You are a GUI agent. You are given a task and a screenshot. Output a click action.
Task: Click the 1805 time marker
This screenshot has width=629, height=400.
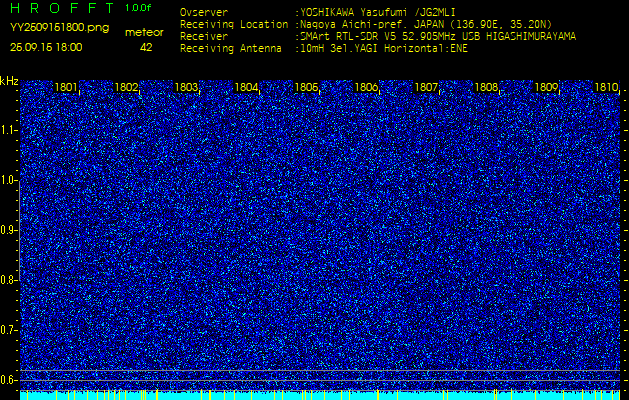pyautogui.click(x=307, y=88)
